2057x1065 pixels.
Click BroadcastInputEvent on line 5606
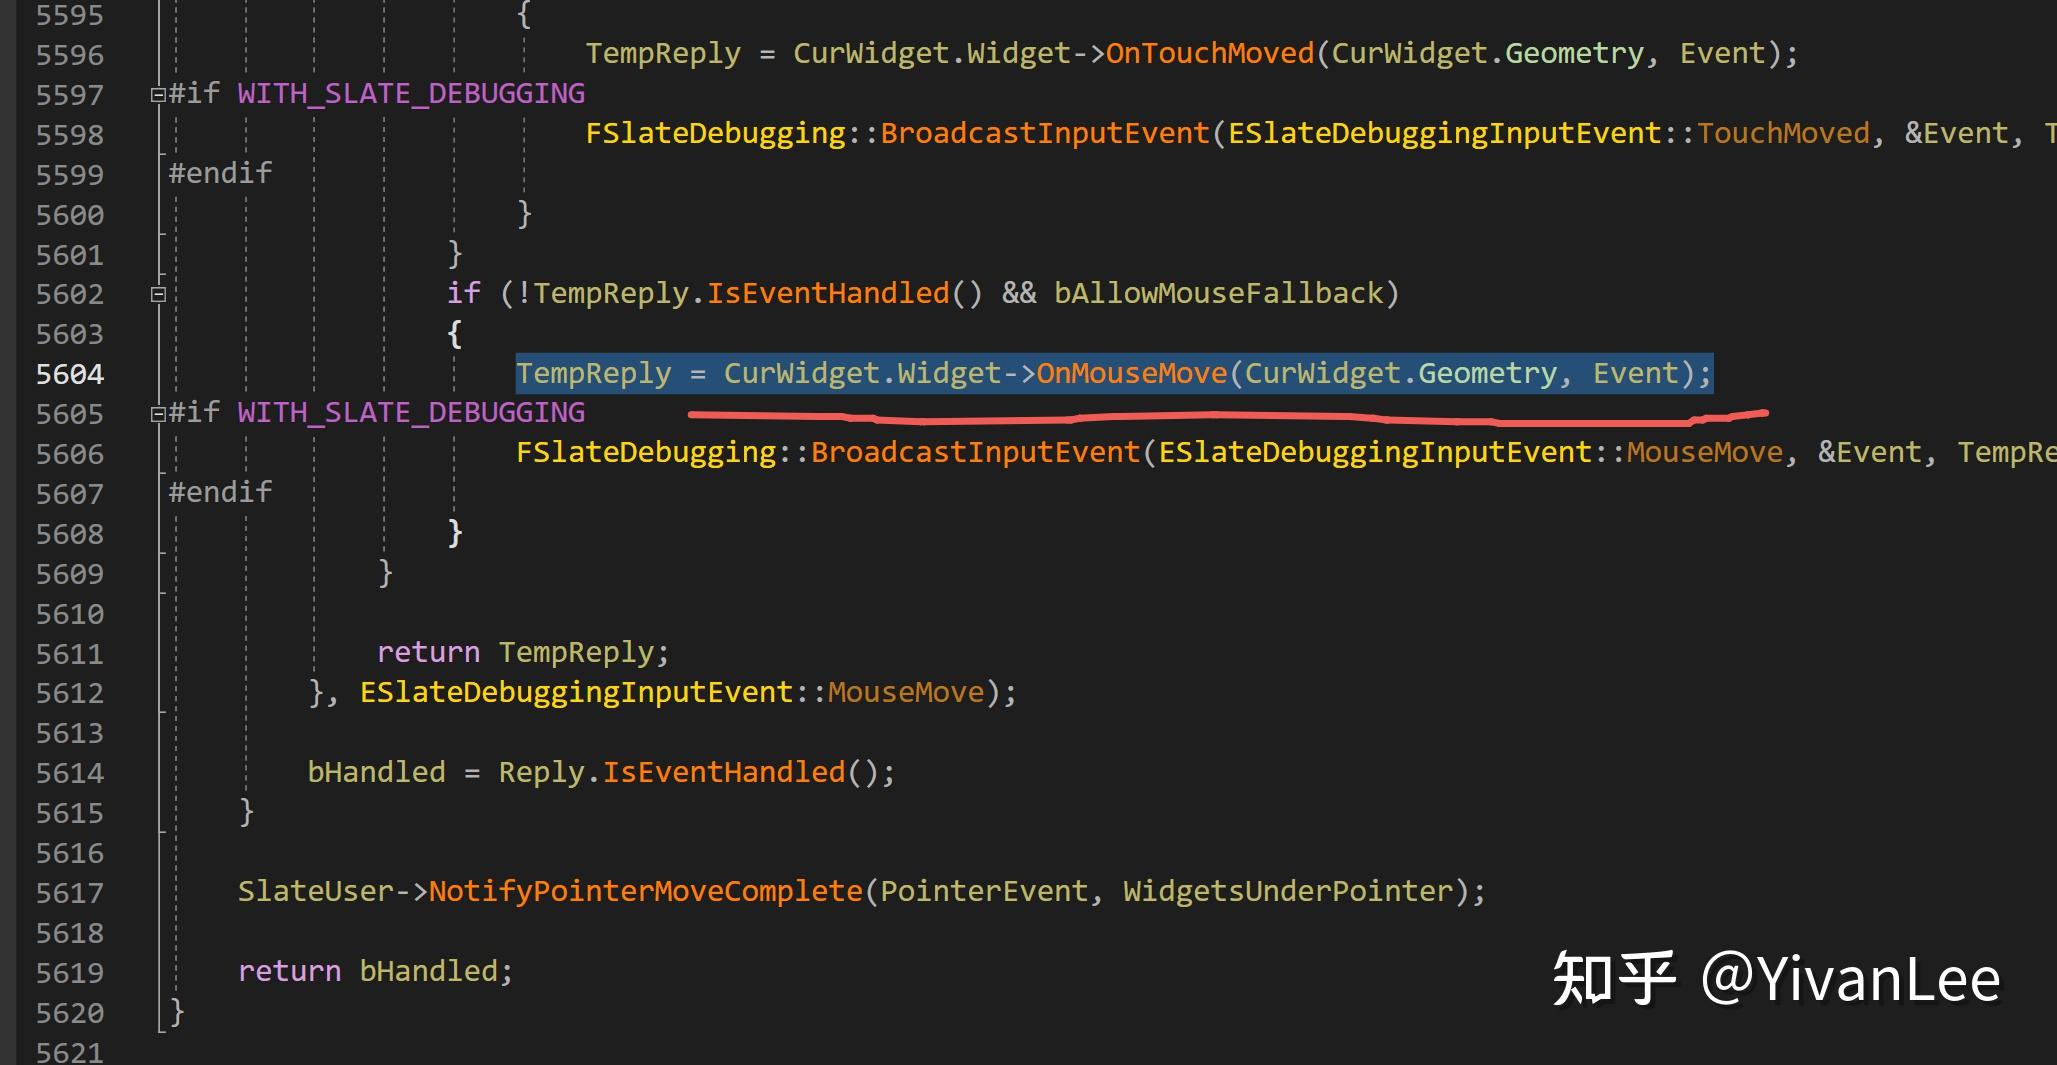(x=976, y=453)
